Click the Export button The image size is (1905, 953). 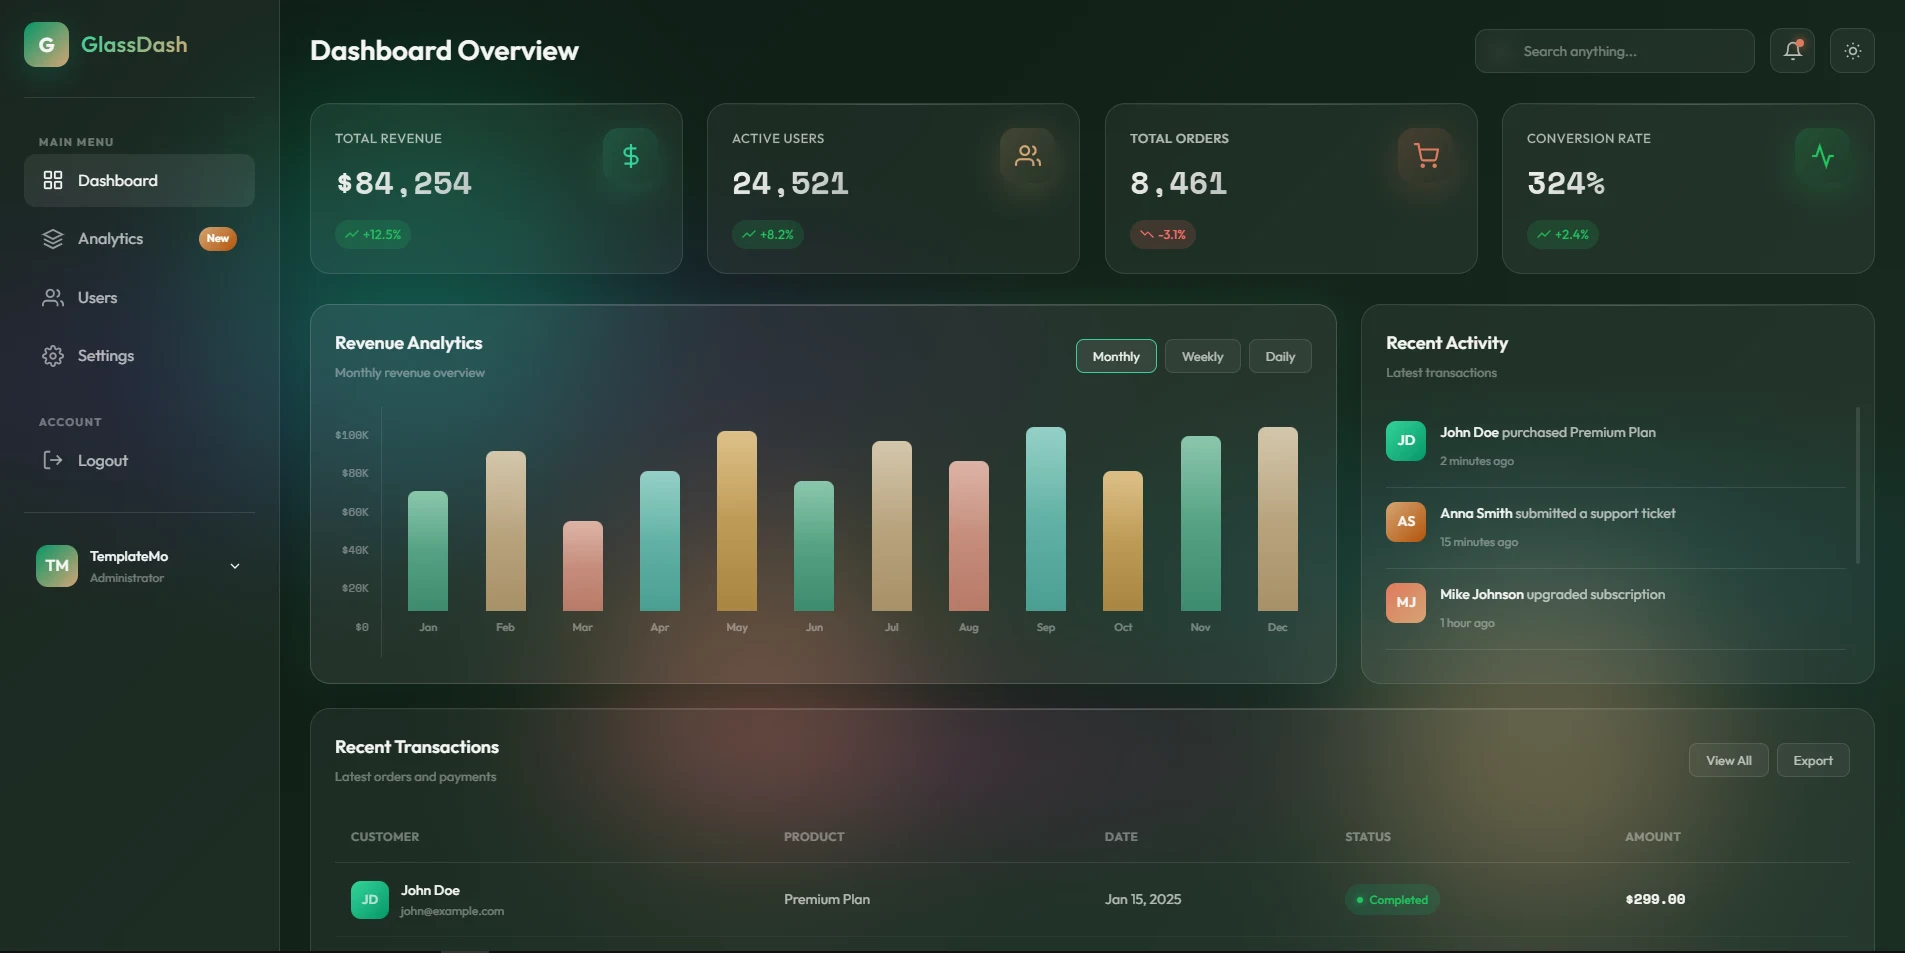click(1813, 760)
